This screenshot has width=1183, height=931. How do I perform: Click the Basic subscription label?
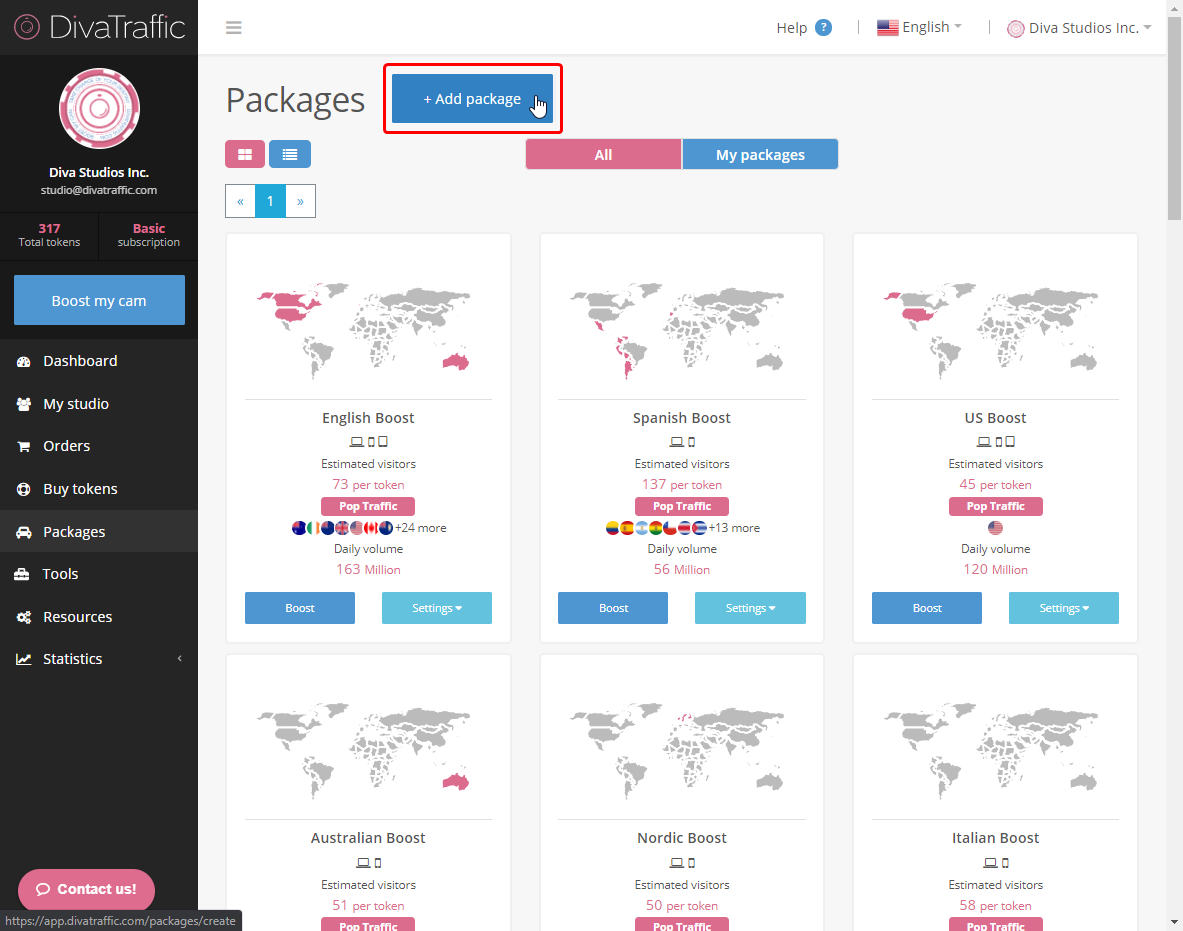tap(149, 235)
